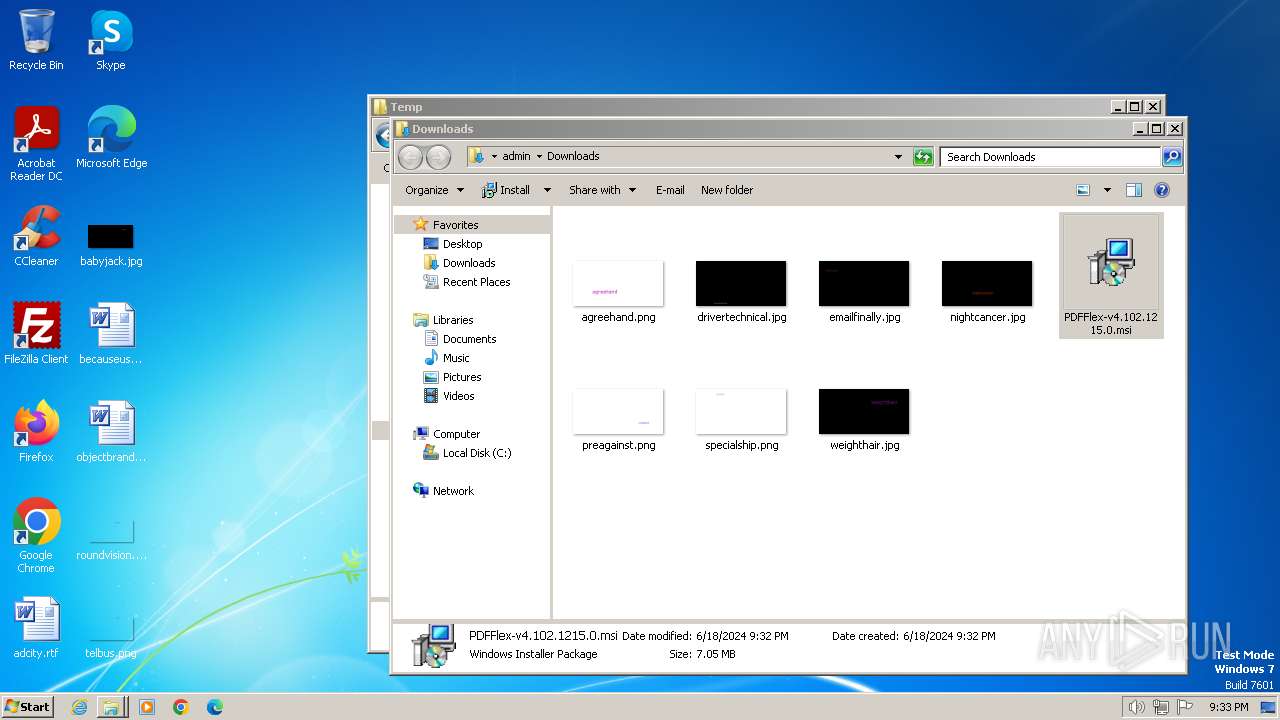The image size is (1280, 720).
Task: Open CCleaner desktop shortcut
Action: tap(36, 236)
